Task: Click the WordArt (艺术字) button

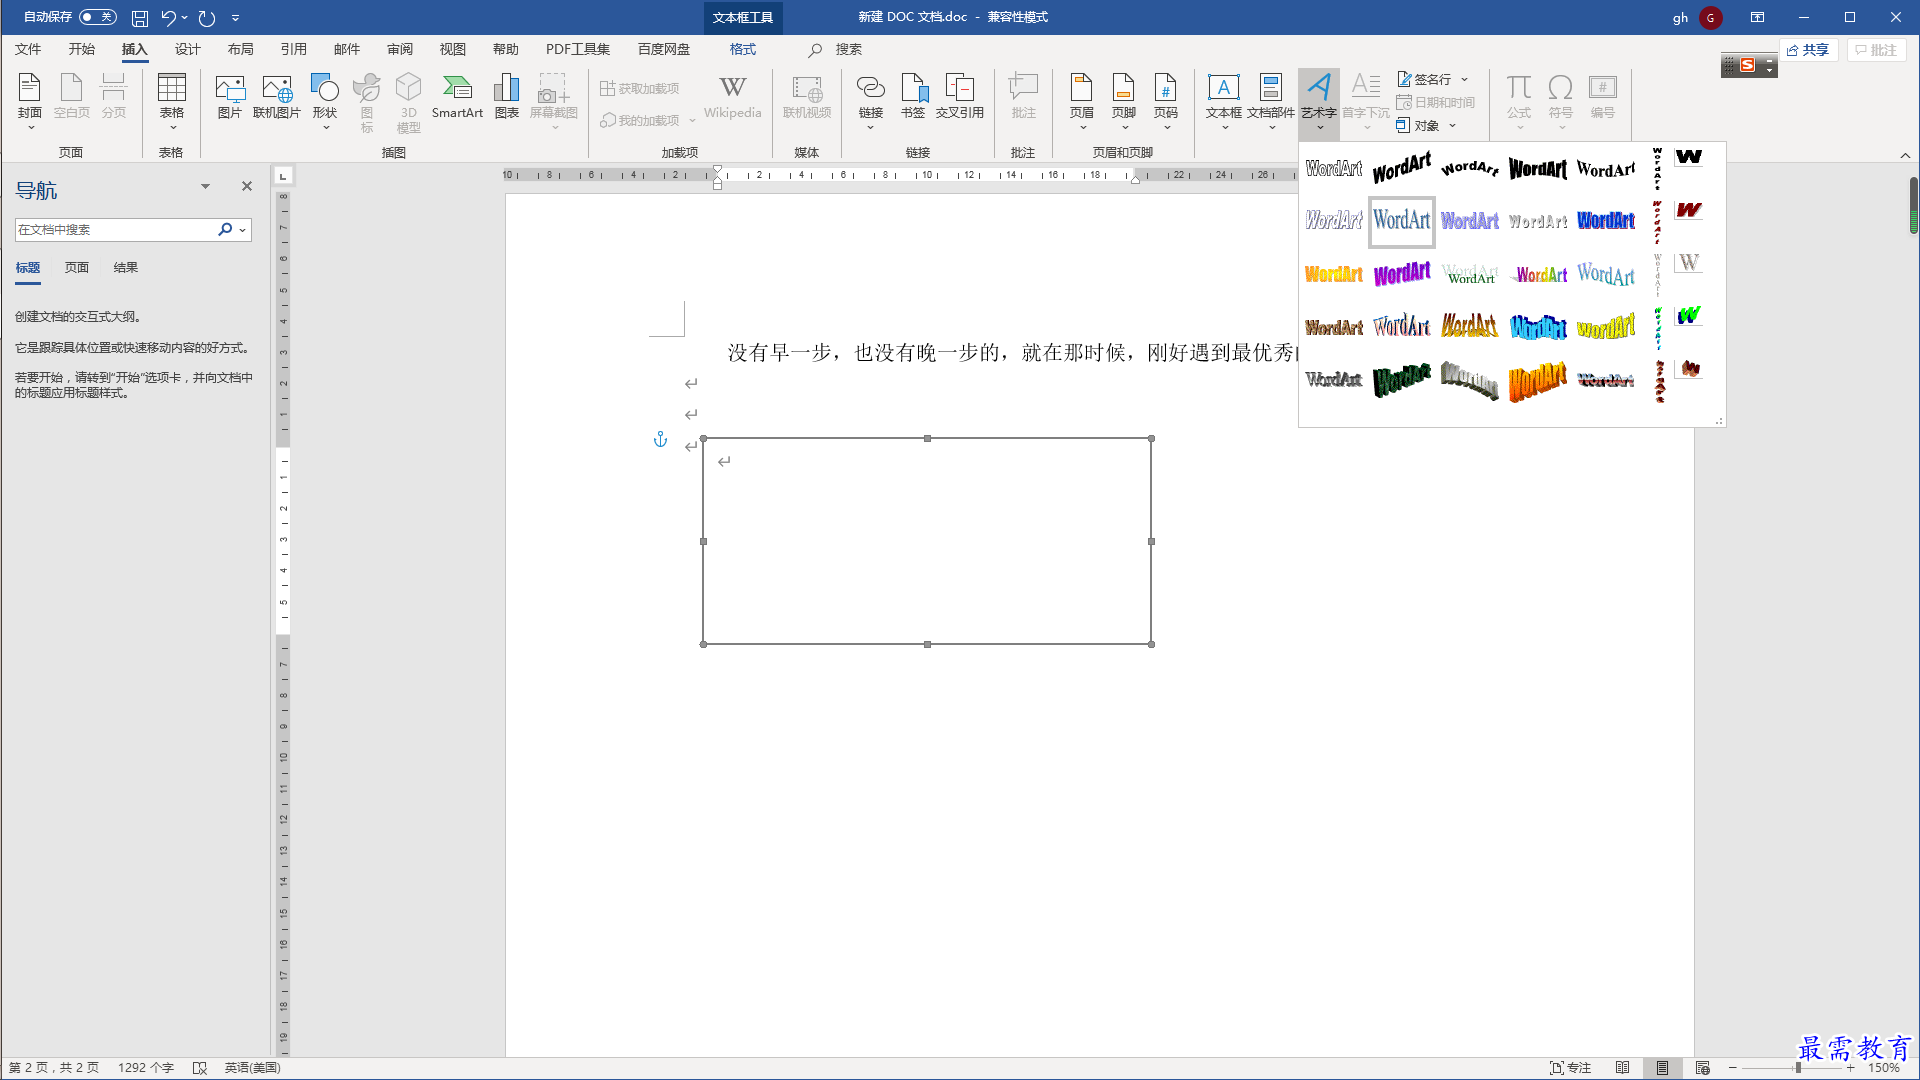Action: coord(1319,102)
